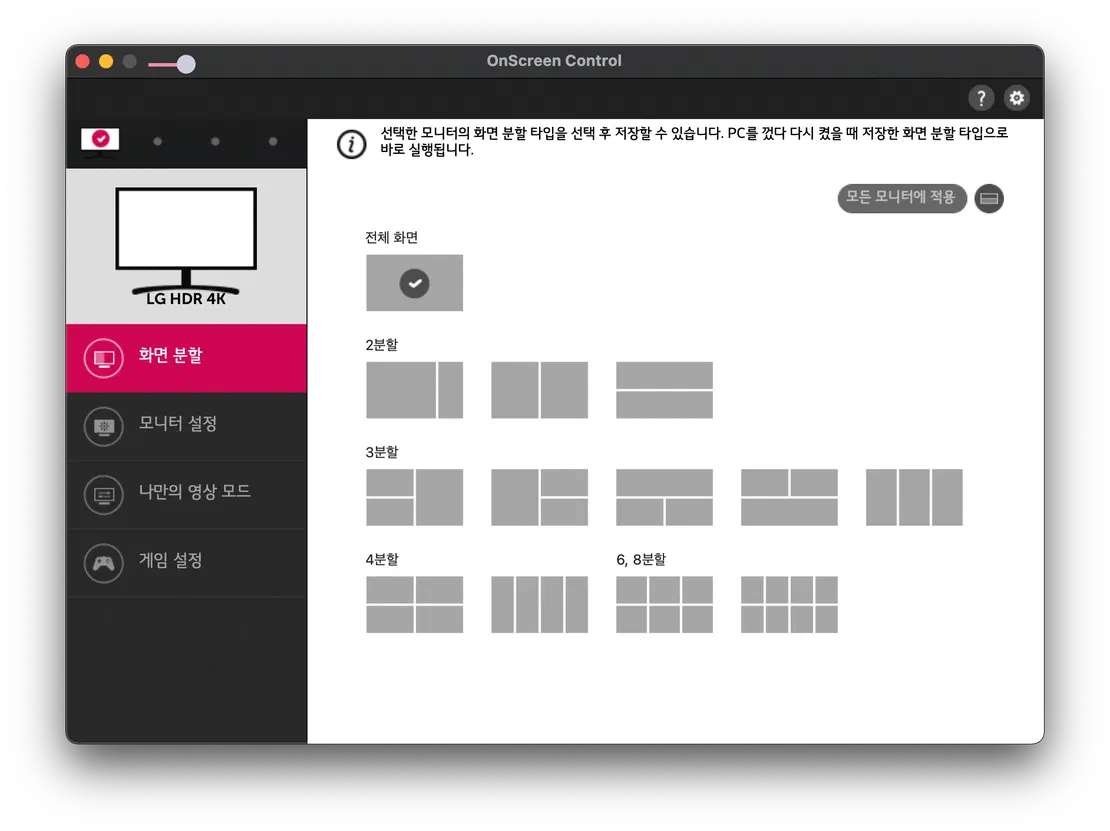The width and height of the screenshot is (1110, 831).
Task: Click the 게임 설정 gamepad sidebar icon
Action: (103, 563)
